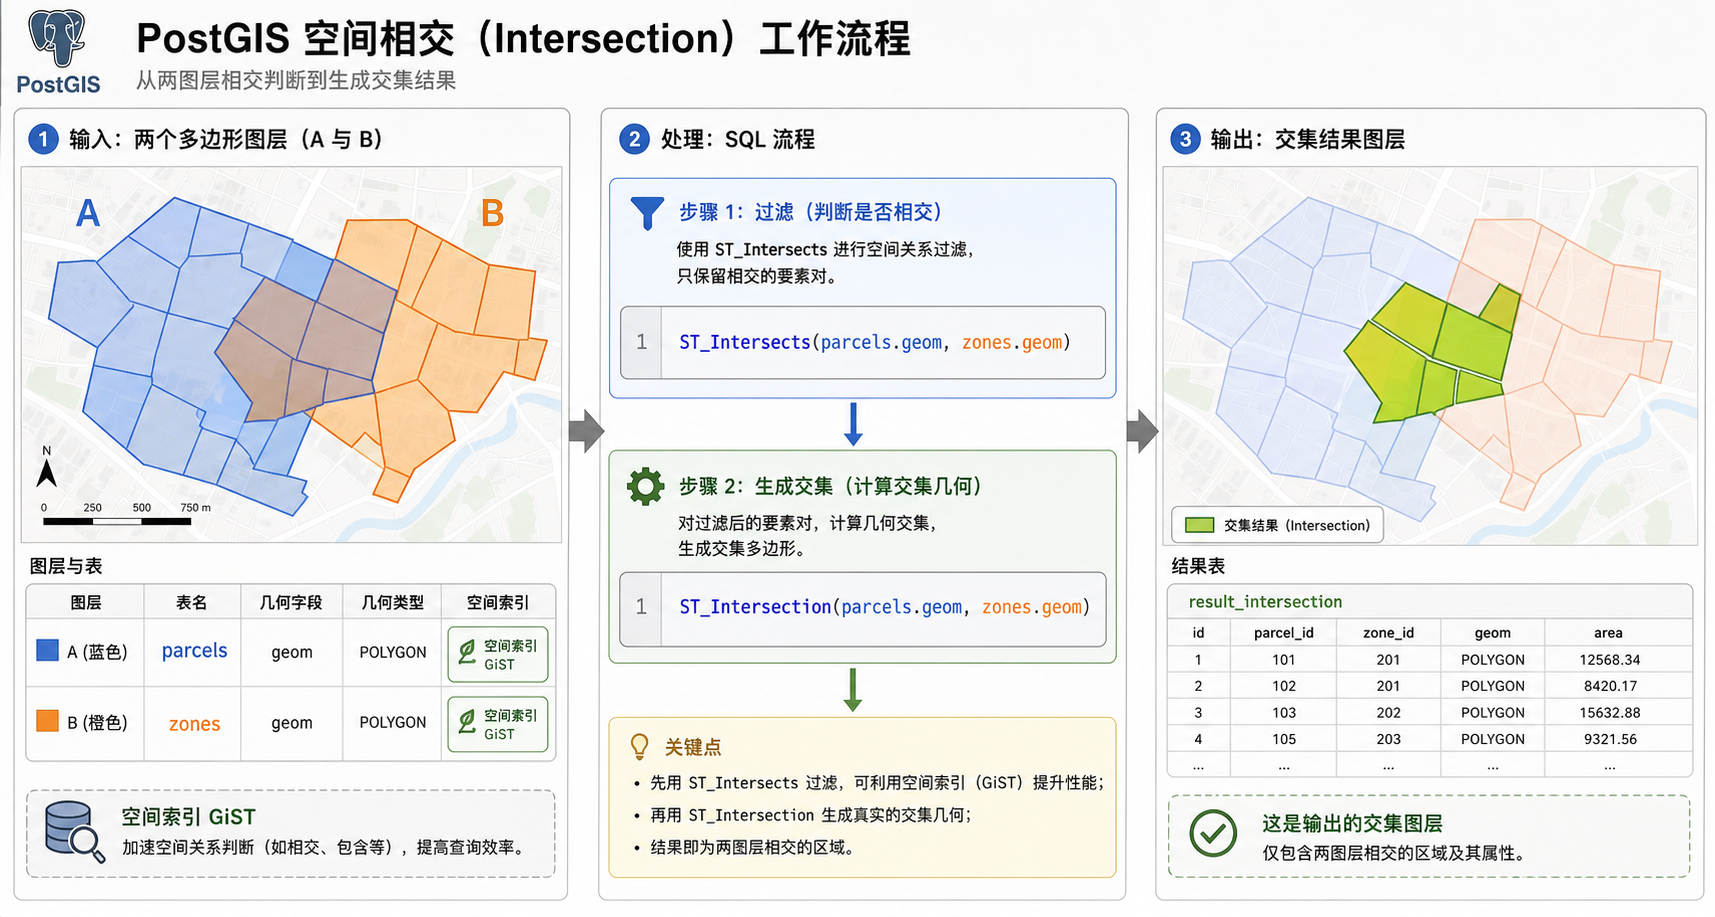Click the area value 9321.56

[x=1610, y=739]
